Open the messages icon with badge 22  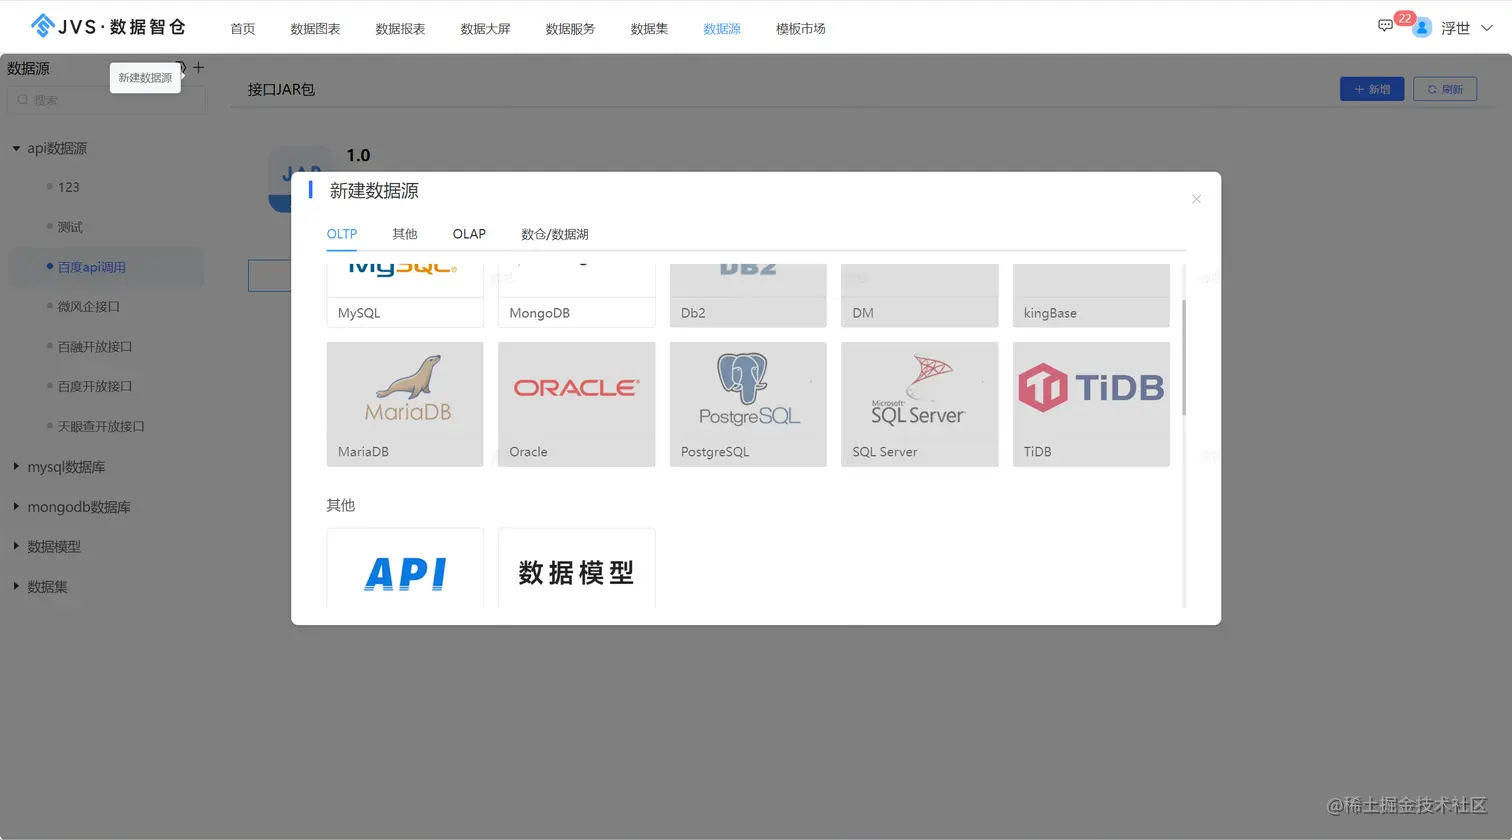pyautogui.click(x=1385, y=26)
